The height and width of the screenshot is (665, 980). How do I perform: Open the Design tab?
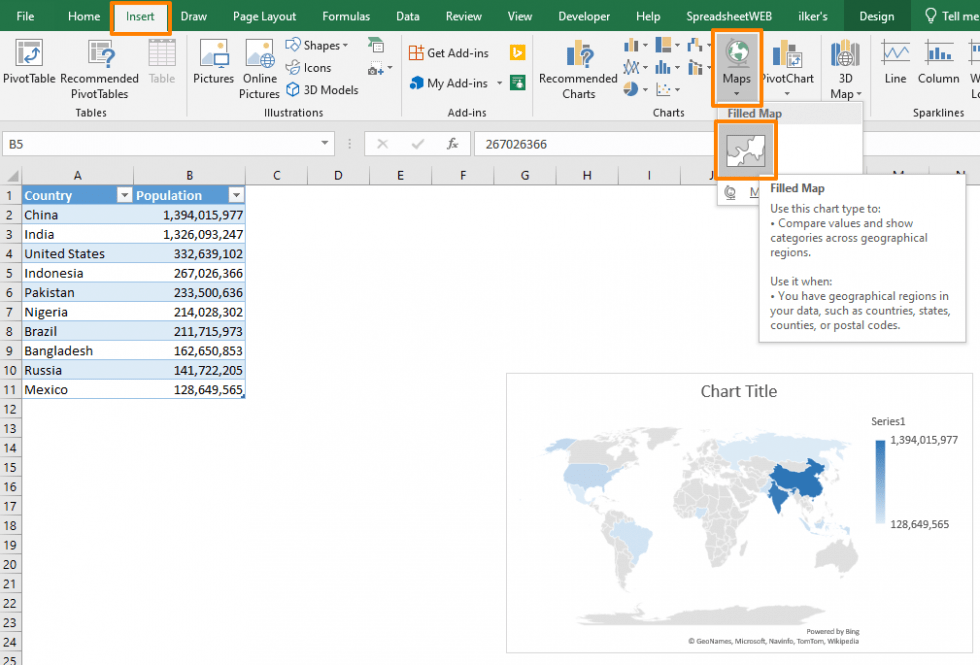[876, 16]
